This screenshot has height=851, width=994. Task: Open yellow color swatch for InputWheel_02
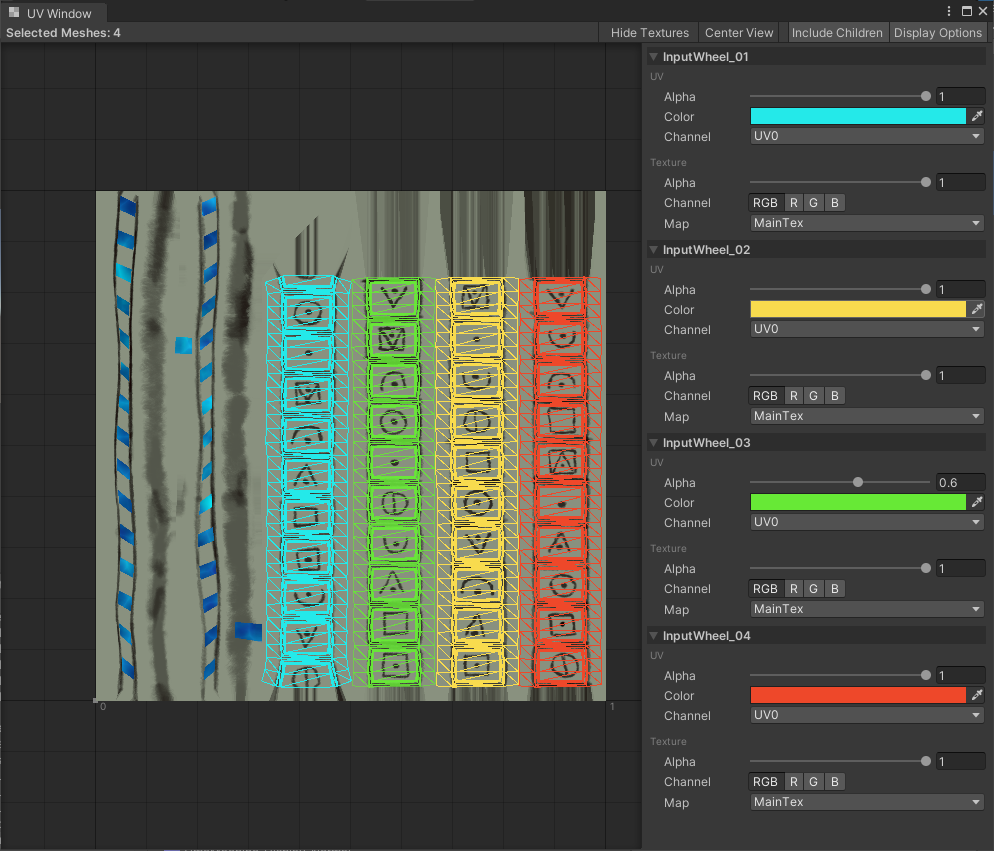point(858,309)
